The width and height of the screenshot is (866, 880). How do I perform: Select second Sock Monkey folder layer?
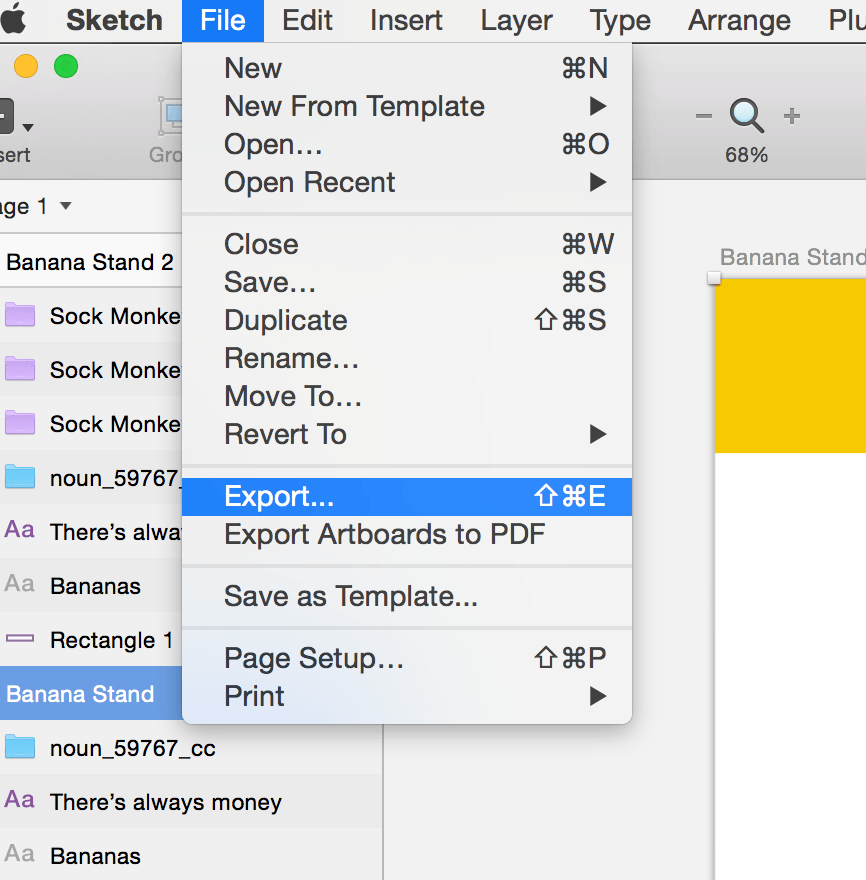coord(91,370)
